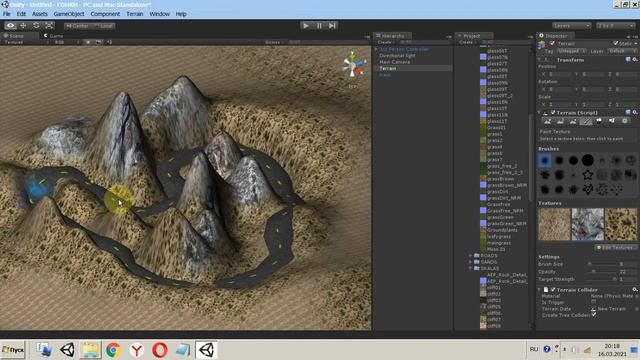Open the Component menu
The width and height of the screenshot is (640, 360).
pos(105,14)
